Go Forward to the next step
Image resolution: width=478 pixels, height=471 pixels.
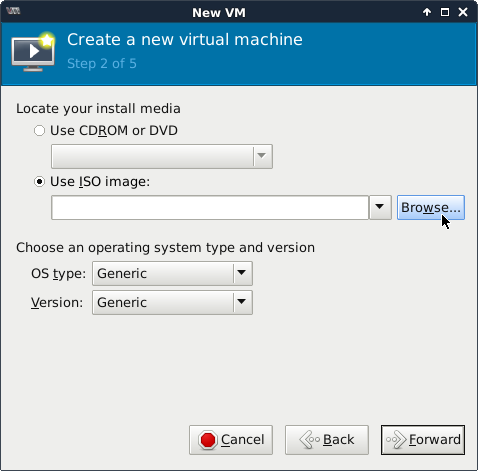pos(423,440)
